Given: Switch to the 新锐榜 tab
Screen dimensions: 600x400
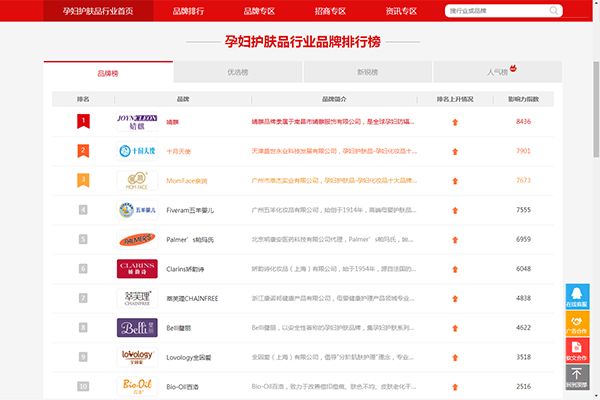Looking at the screenshot, I should tap(367, 72).
